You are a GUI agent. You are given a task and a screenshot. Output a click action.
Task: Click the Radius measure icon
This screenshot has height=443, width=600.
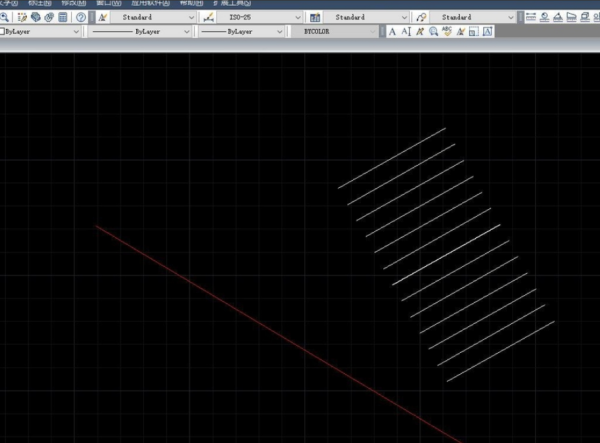(544, 17)
